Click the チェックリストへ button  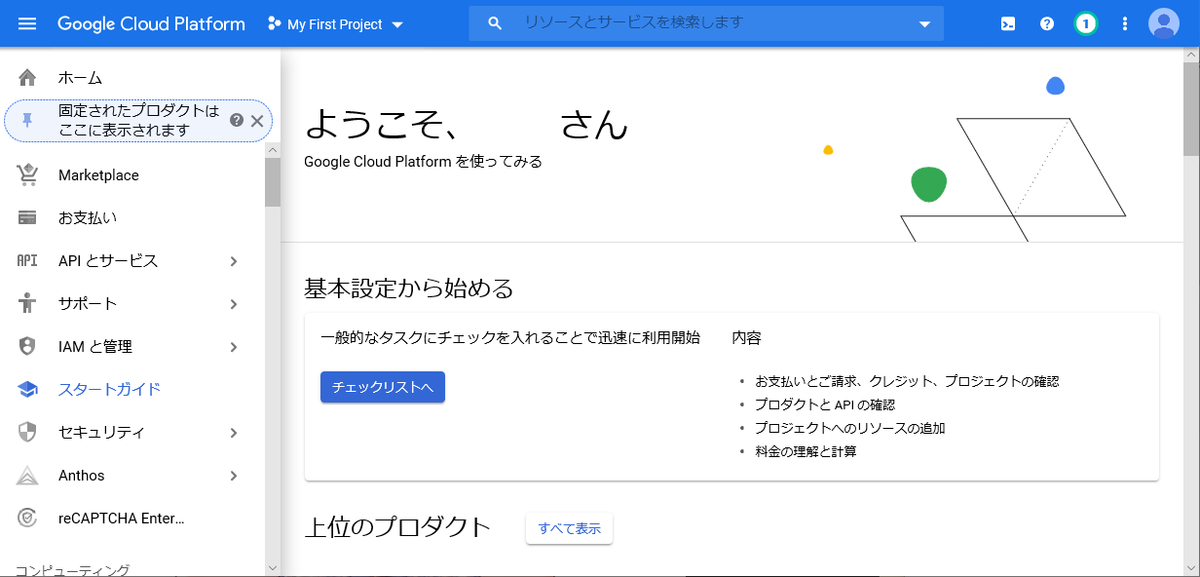[x=382, y=387]
